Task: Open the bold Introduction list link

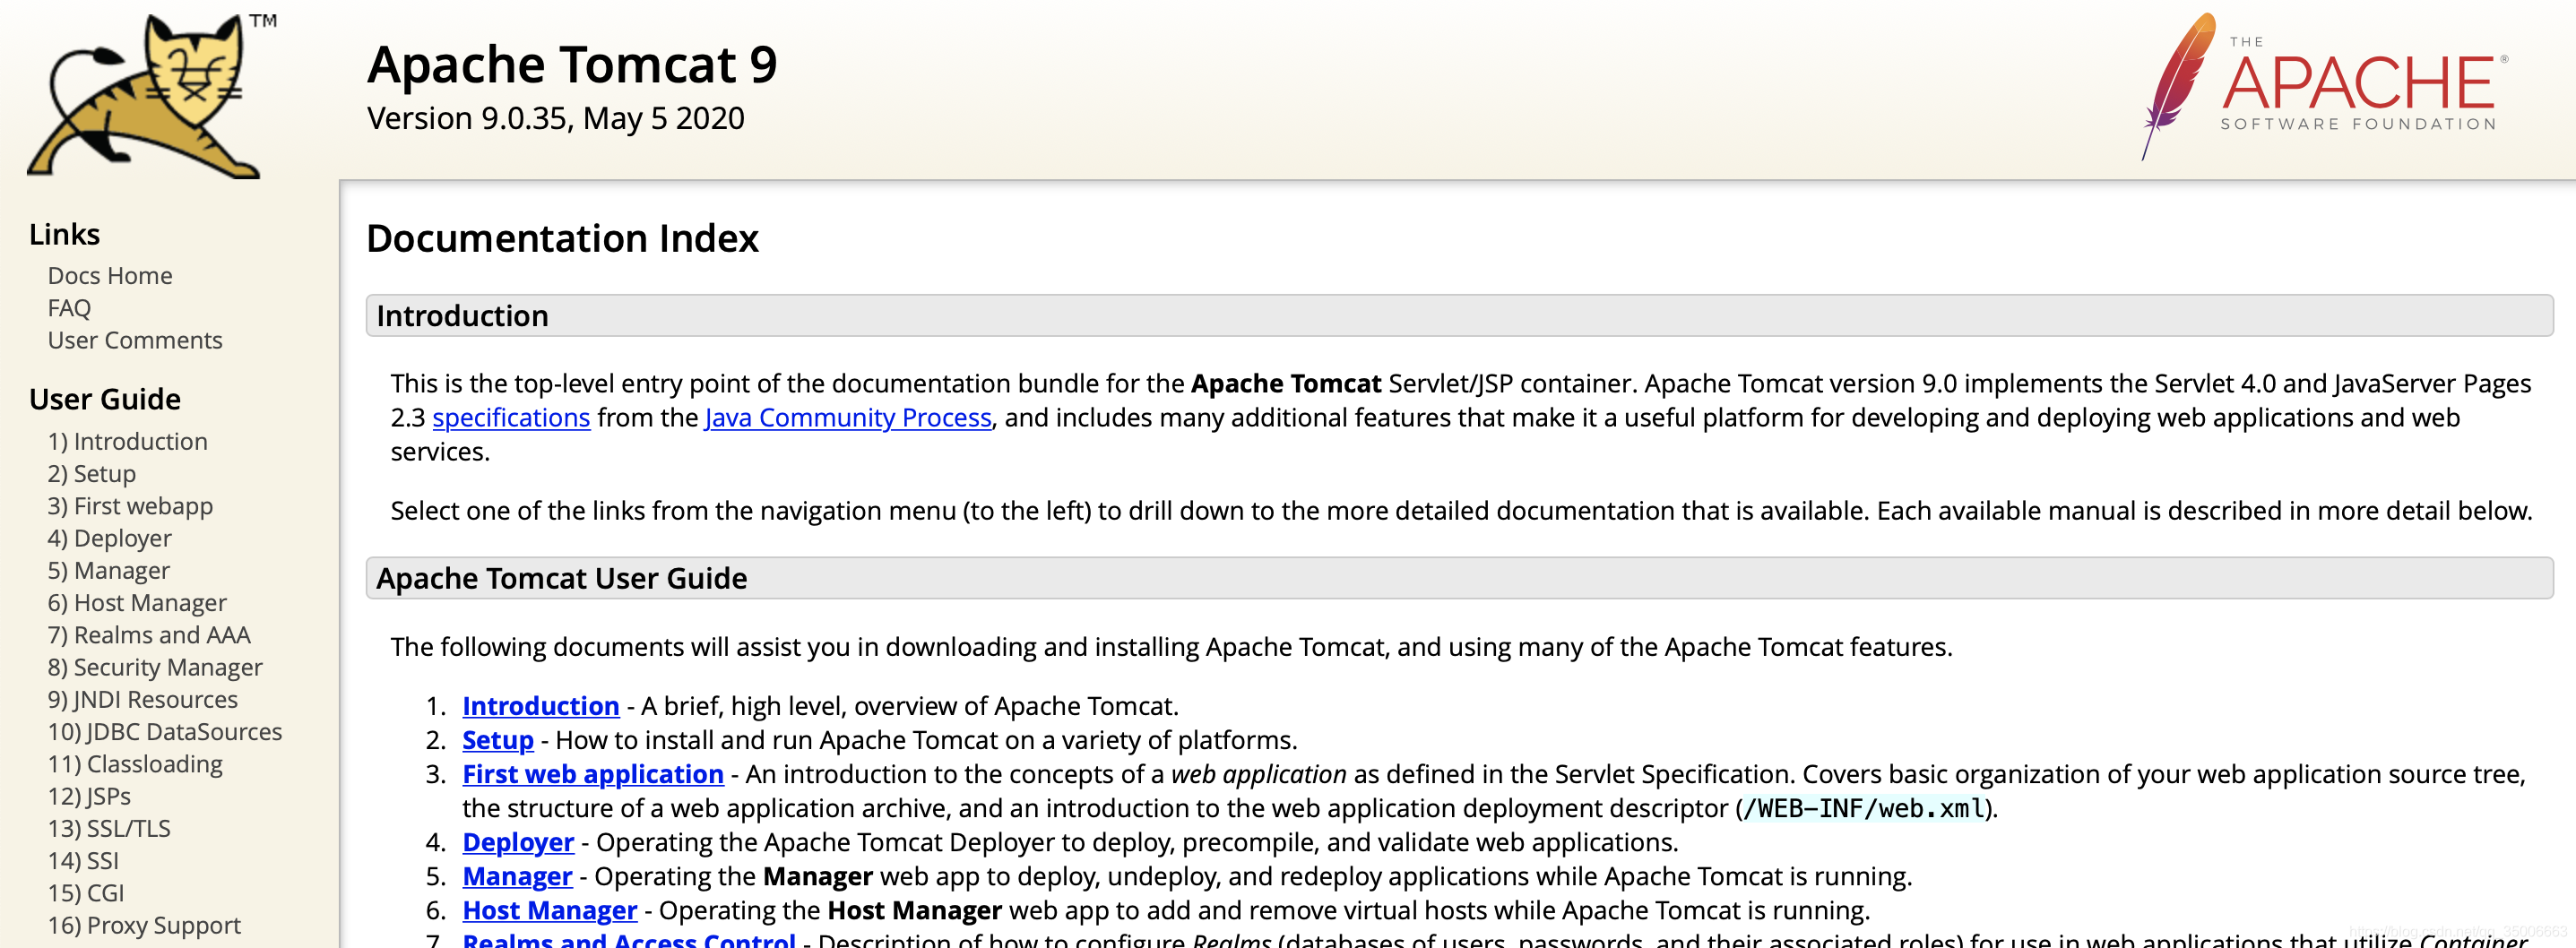Action: click(x=541, y=706)
